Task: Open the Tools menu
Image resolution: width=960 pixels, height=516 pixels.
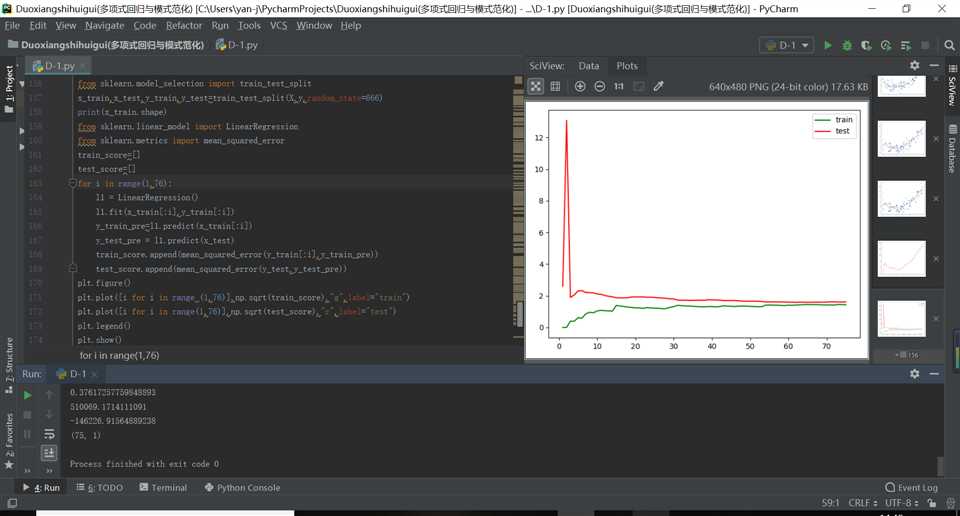Action: [249, 26]
